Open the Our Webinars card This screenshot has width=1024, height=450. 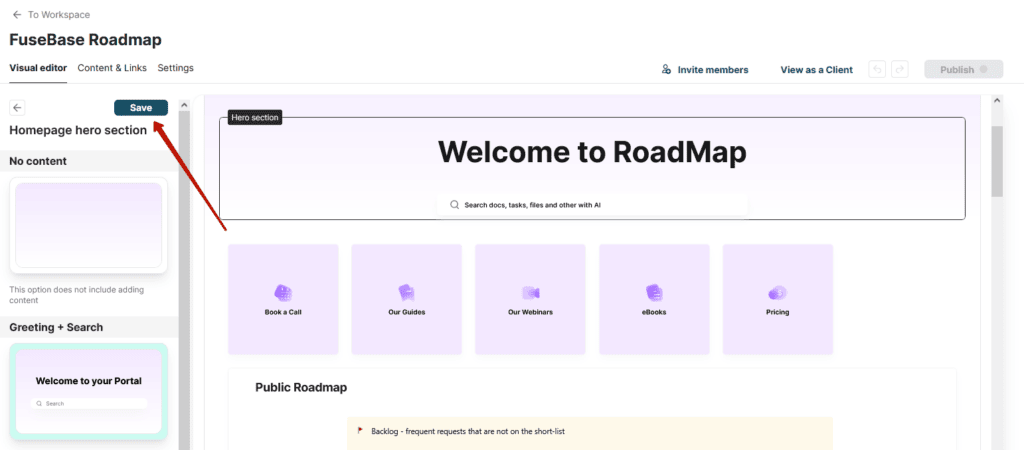pos(530,299)
